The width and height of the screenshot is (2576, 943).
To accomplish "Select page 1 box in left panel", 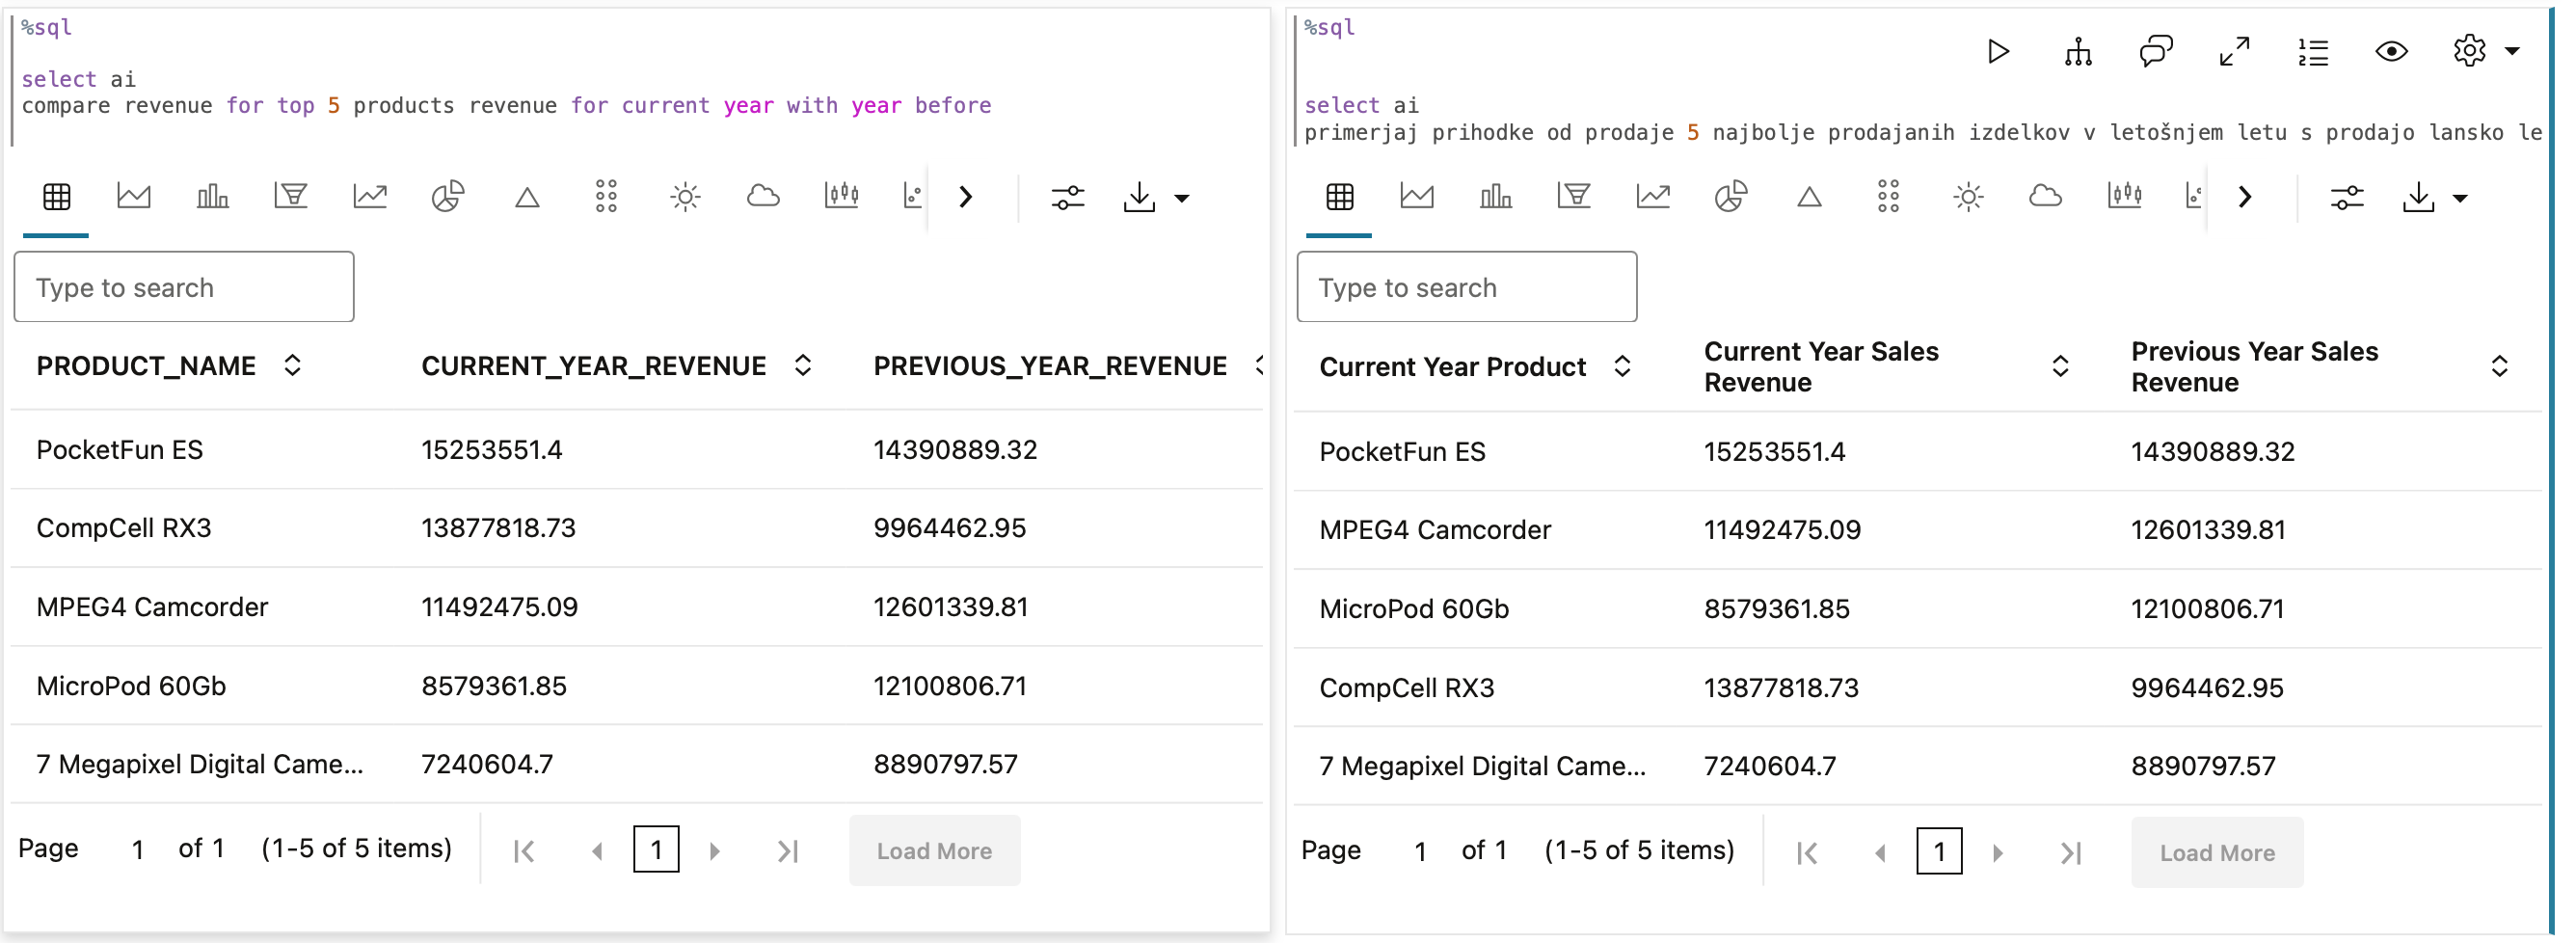I will [x=656, y=850].
